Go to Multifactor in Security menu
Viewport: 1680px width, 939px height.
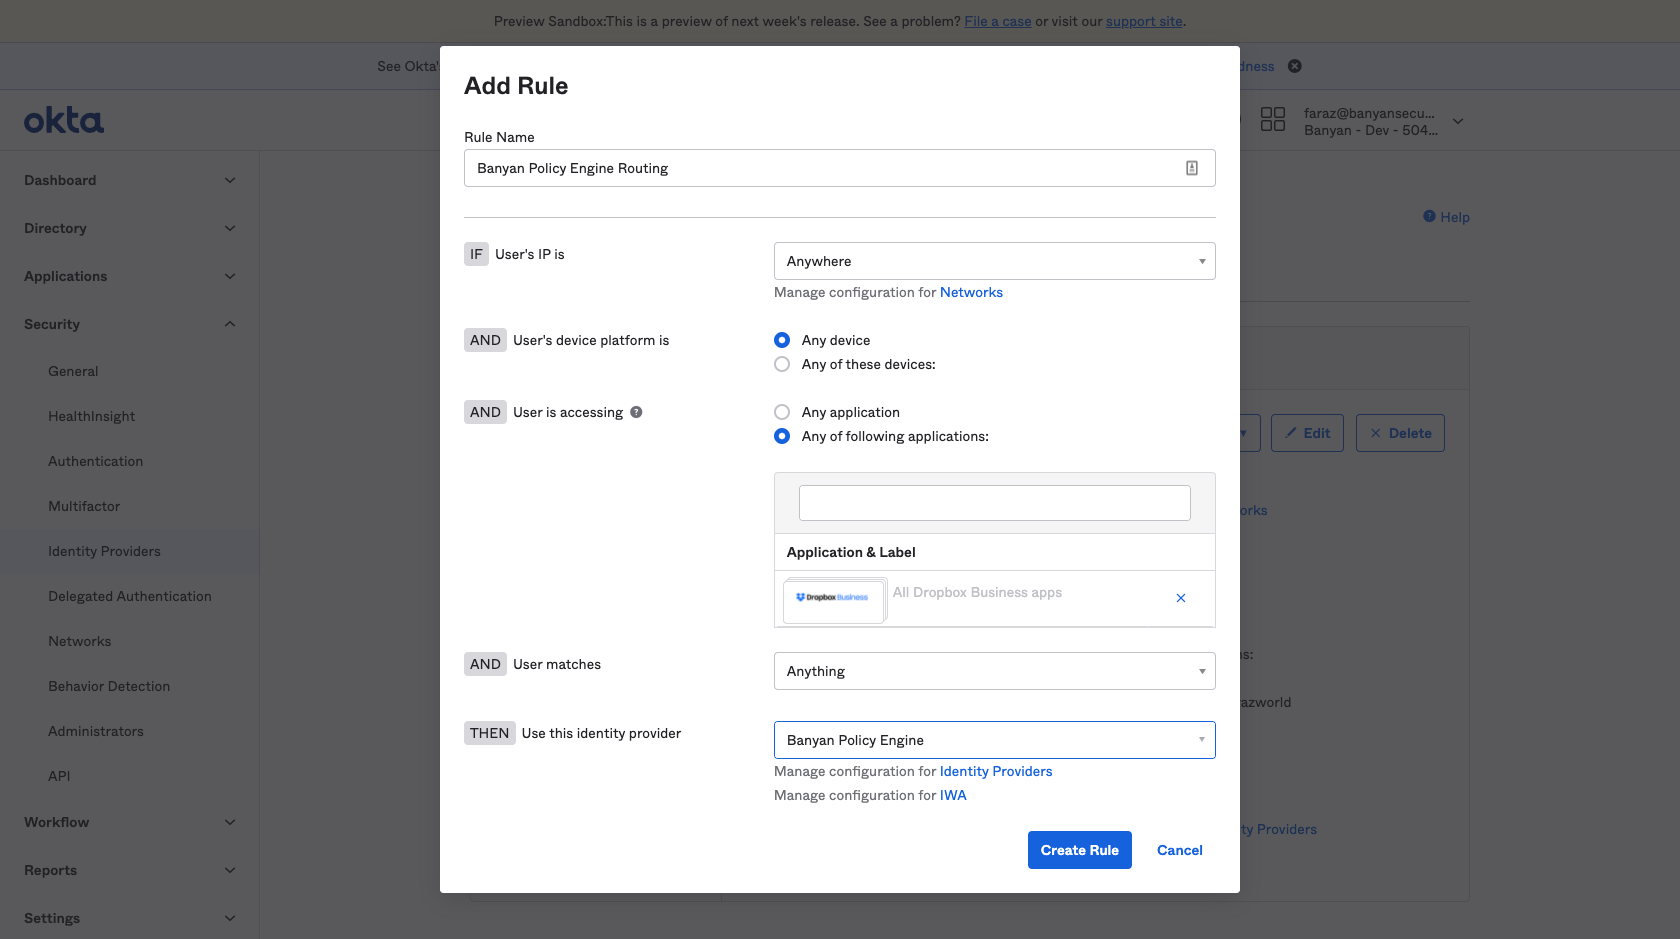[84, 506]
